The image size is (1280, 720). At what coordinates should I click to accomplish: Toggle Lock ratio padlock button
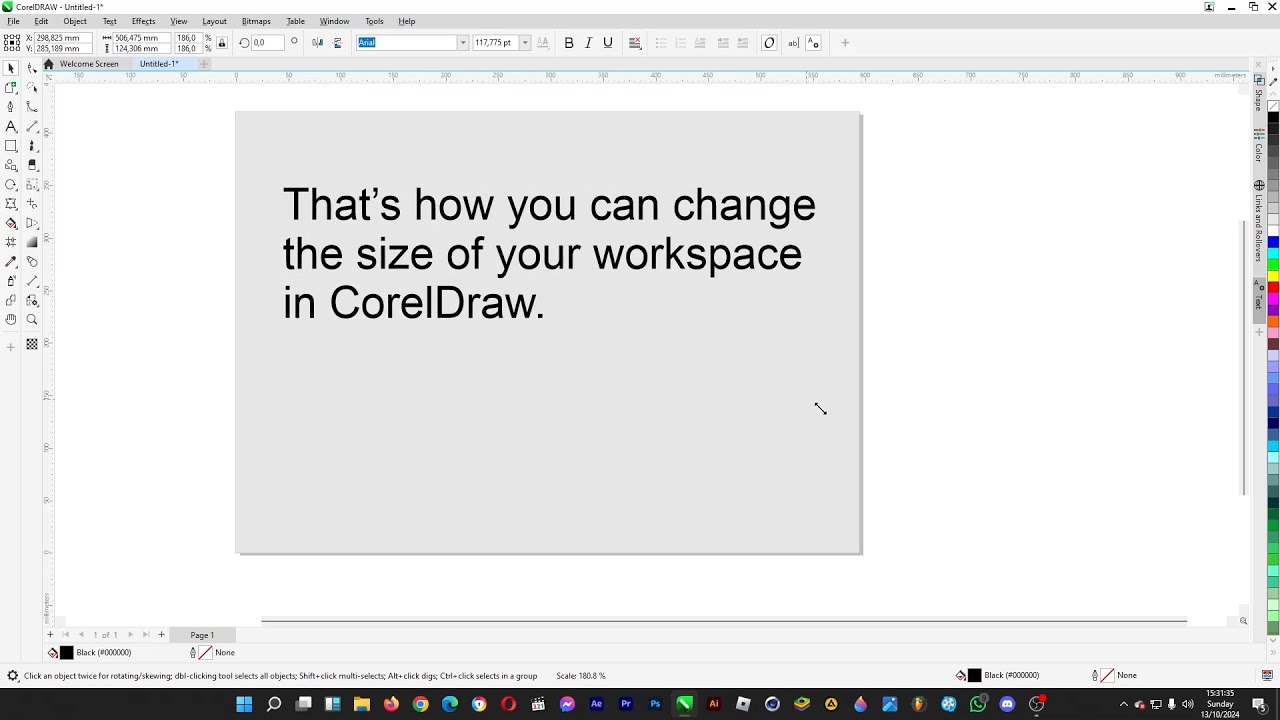coord(221,43)
